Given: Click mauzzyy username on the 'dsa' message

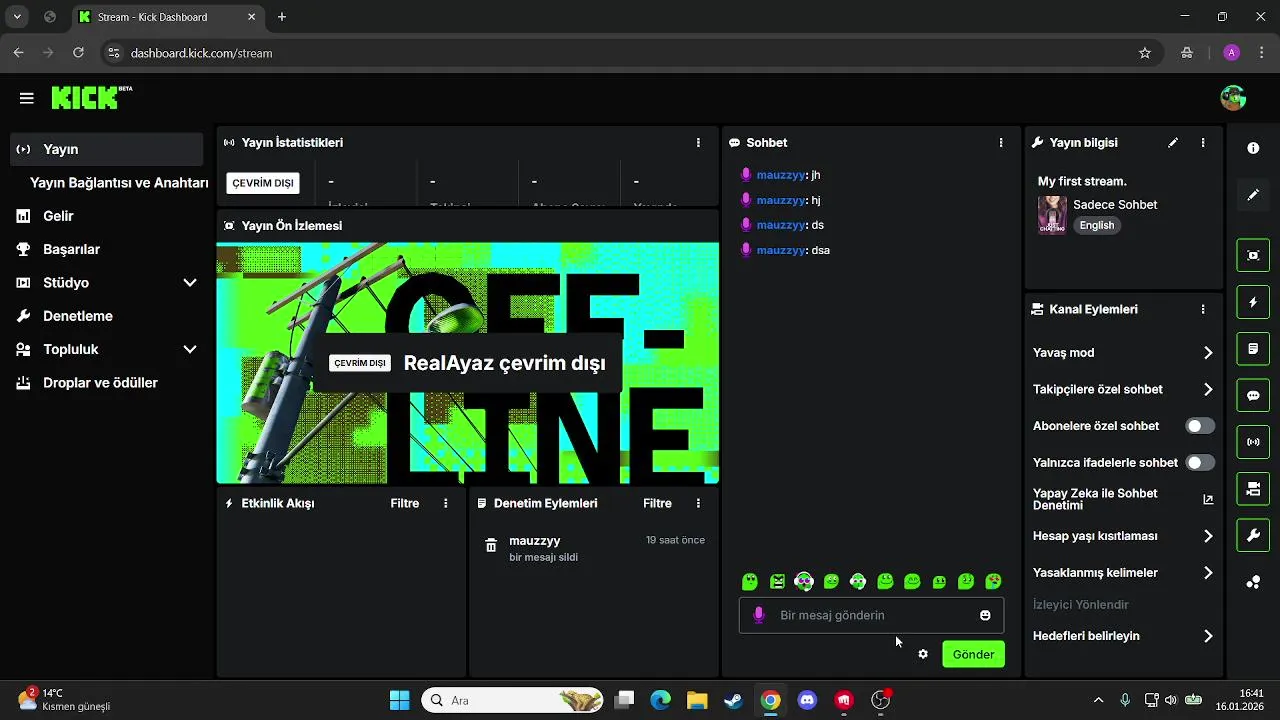Looking at the screenshot, I should [780, 250].
